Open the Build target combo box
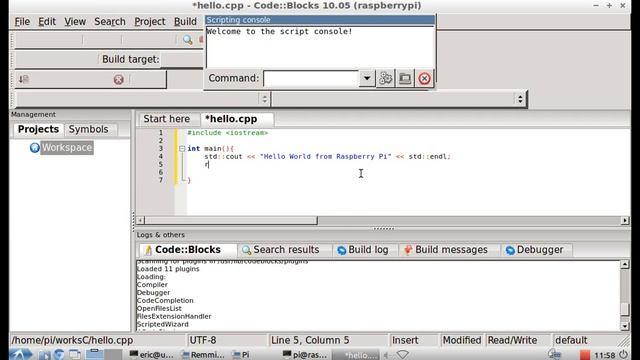This screenshot has height=360, width=640. tap(182, 60)
